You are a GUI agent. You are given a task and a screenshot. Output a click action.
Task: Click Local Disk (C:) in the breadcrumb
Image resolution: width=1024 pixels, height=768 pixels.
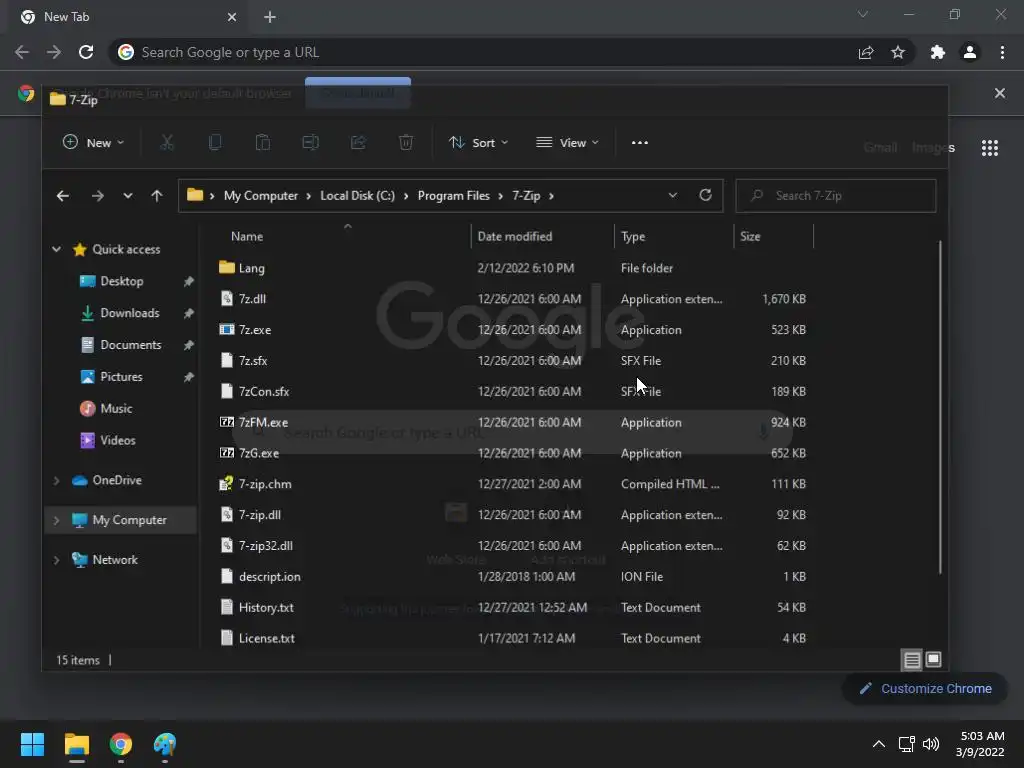pyautogui.click(x=357, y=196)
